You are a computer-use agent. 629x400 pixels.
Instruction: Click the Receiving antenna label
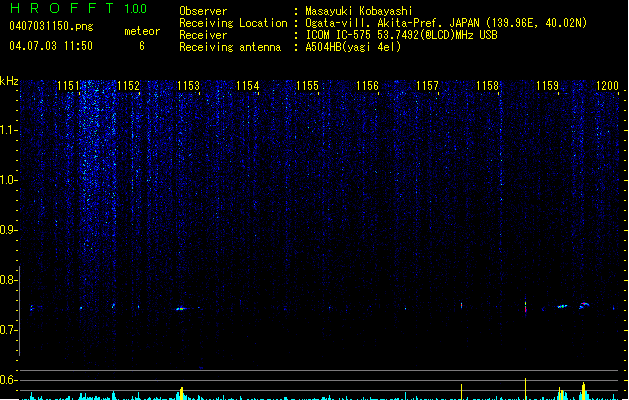pyautogui.click(x=230, y=47)
